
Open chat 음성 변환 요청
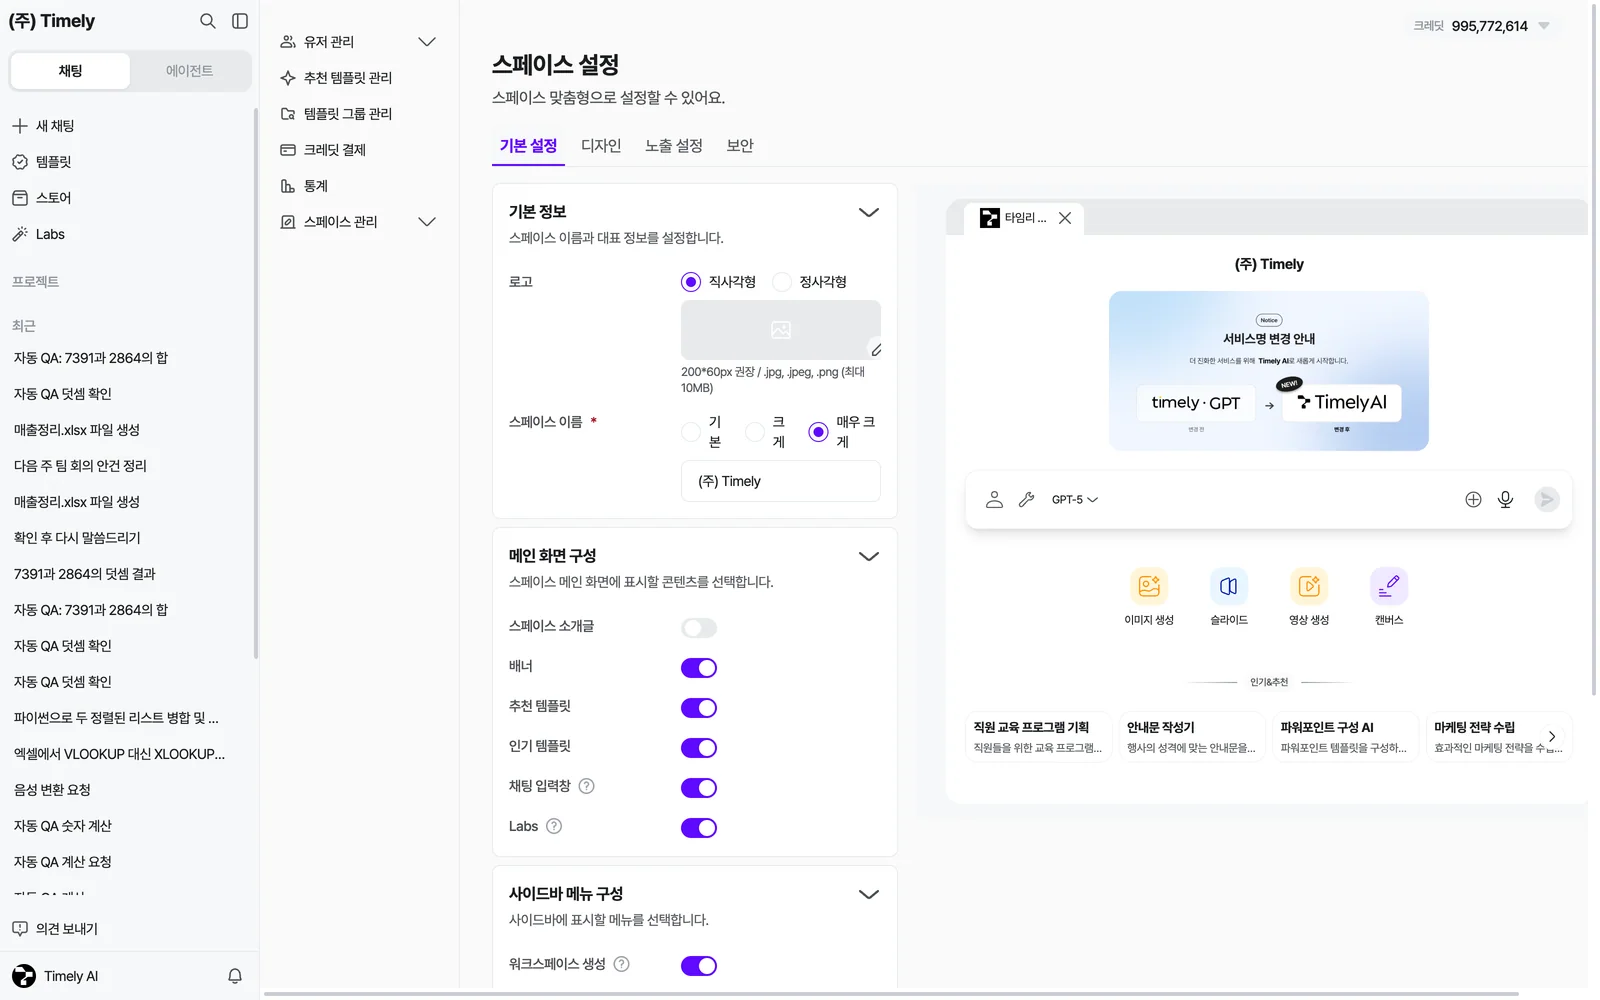click(52, 790)
